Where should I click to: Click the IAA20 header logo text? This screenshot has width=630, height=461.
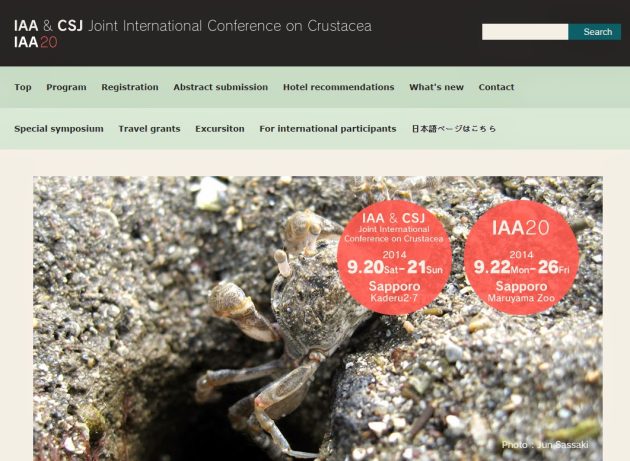pyautogui.click(x=35, y=42)
